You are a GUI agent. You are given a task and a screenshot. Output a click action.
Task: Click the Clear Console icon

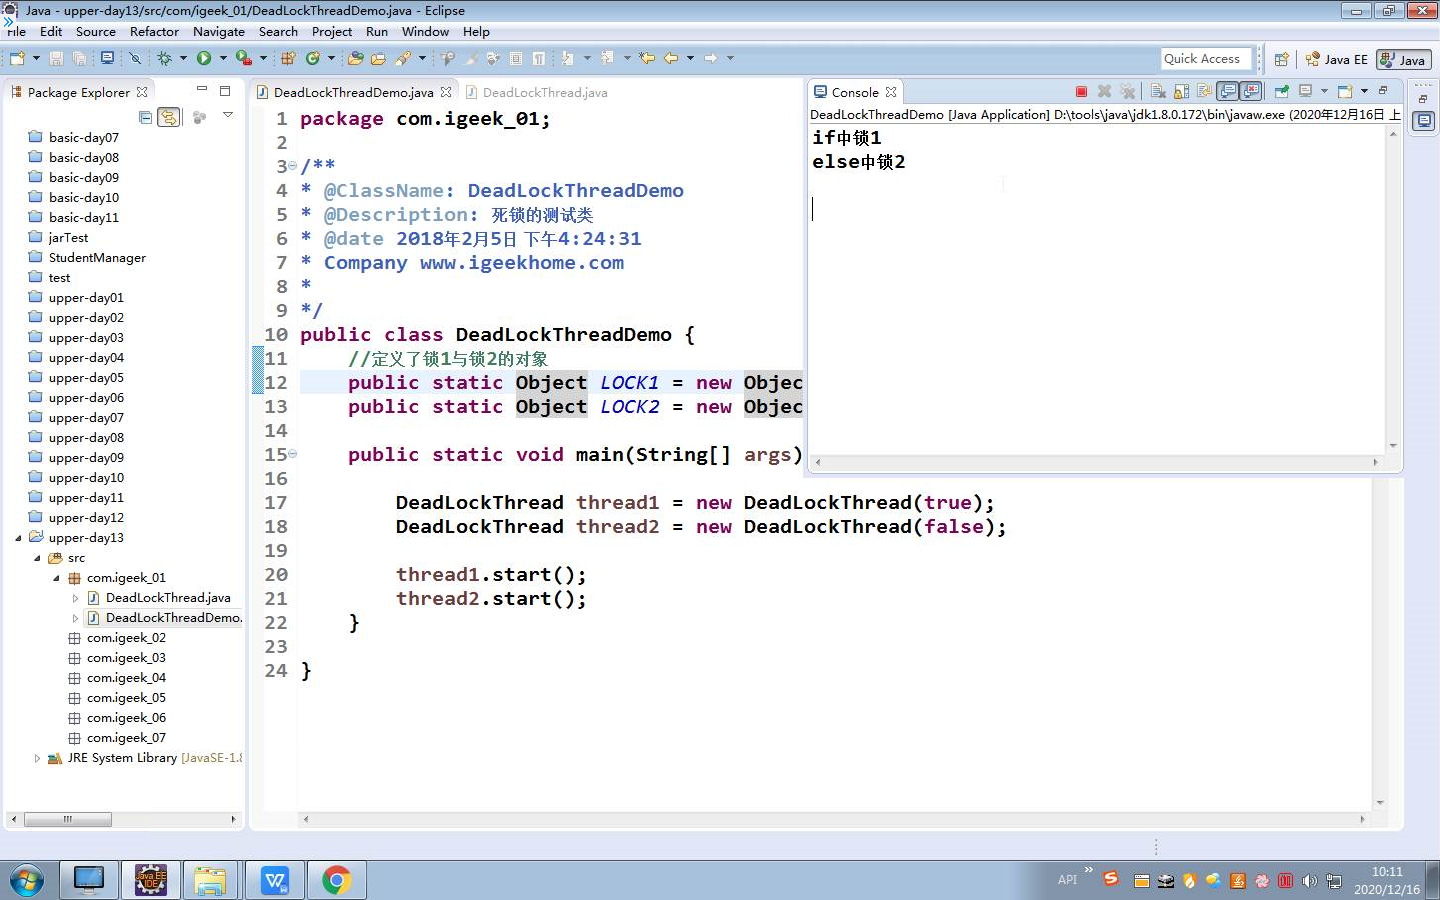pos(1158,91)
